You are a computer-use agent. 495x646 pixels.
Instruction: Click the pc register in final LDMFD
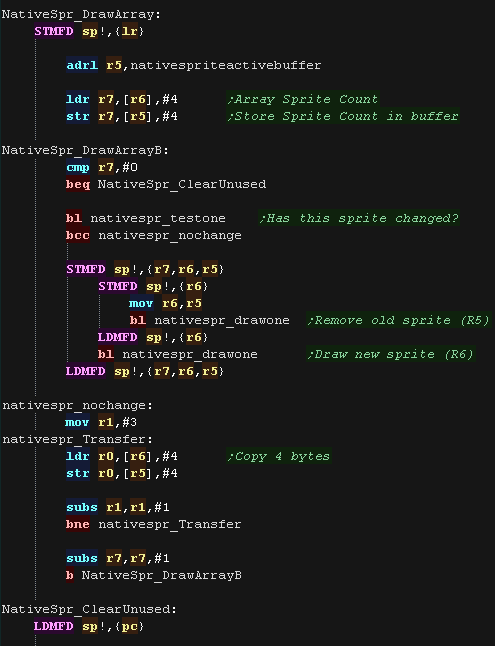tap(129, 626)
